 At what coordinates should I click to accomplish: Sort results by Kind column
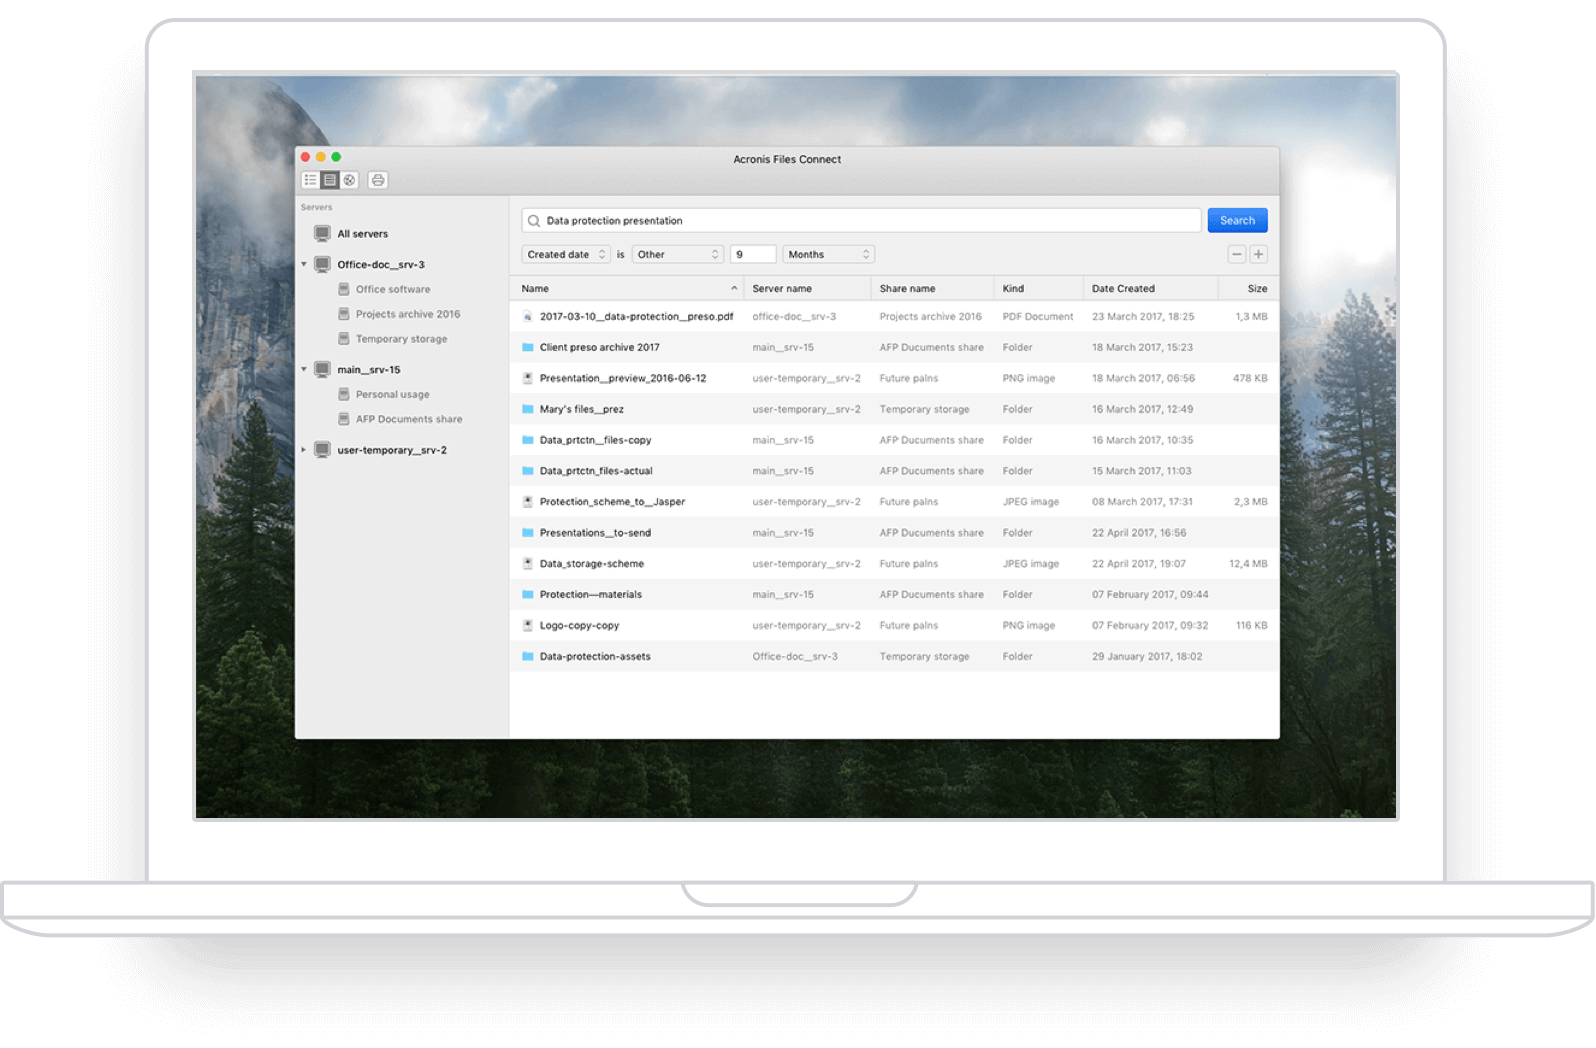click(1039, 288)
